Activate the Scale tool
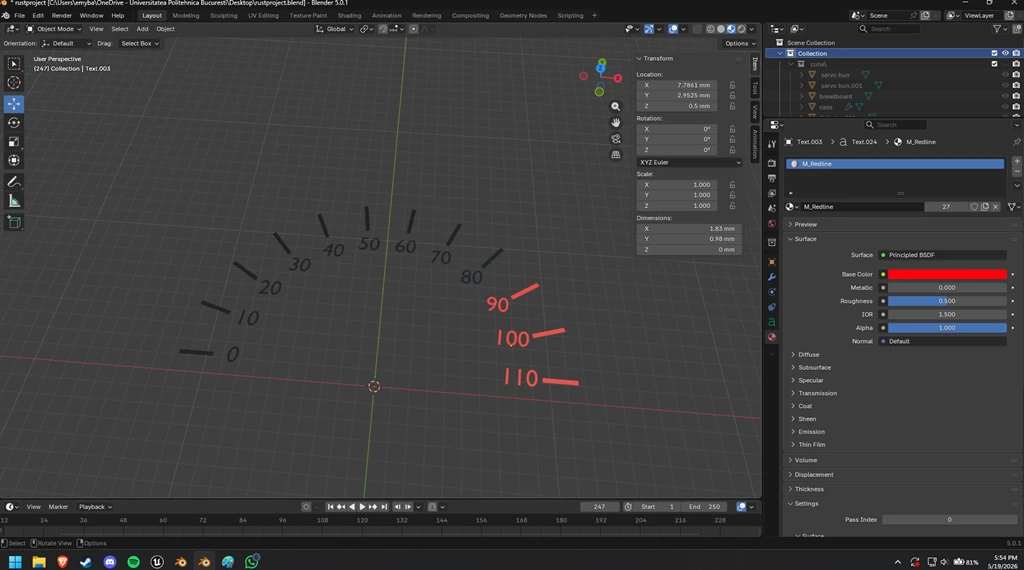The width and height of the screenshot is (1024, 570). 14,142
